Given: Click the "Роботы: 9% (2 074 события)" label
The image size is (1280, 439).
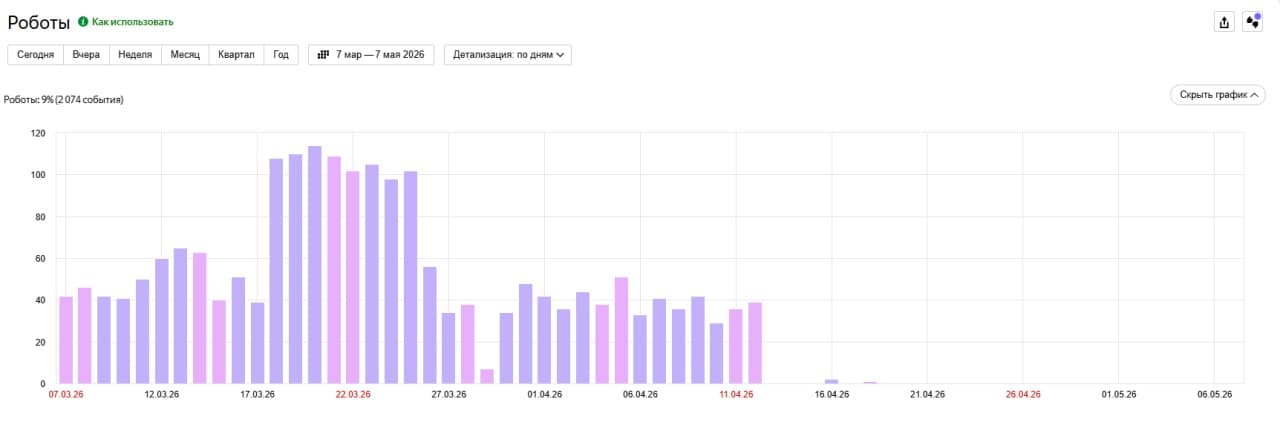Looking at the screenshot, I should (64, 100).
